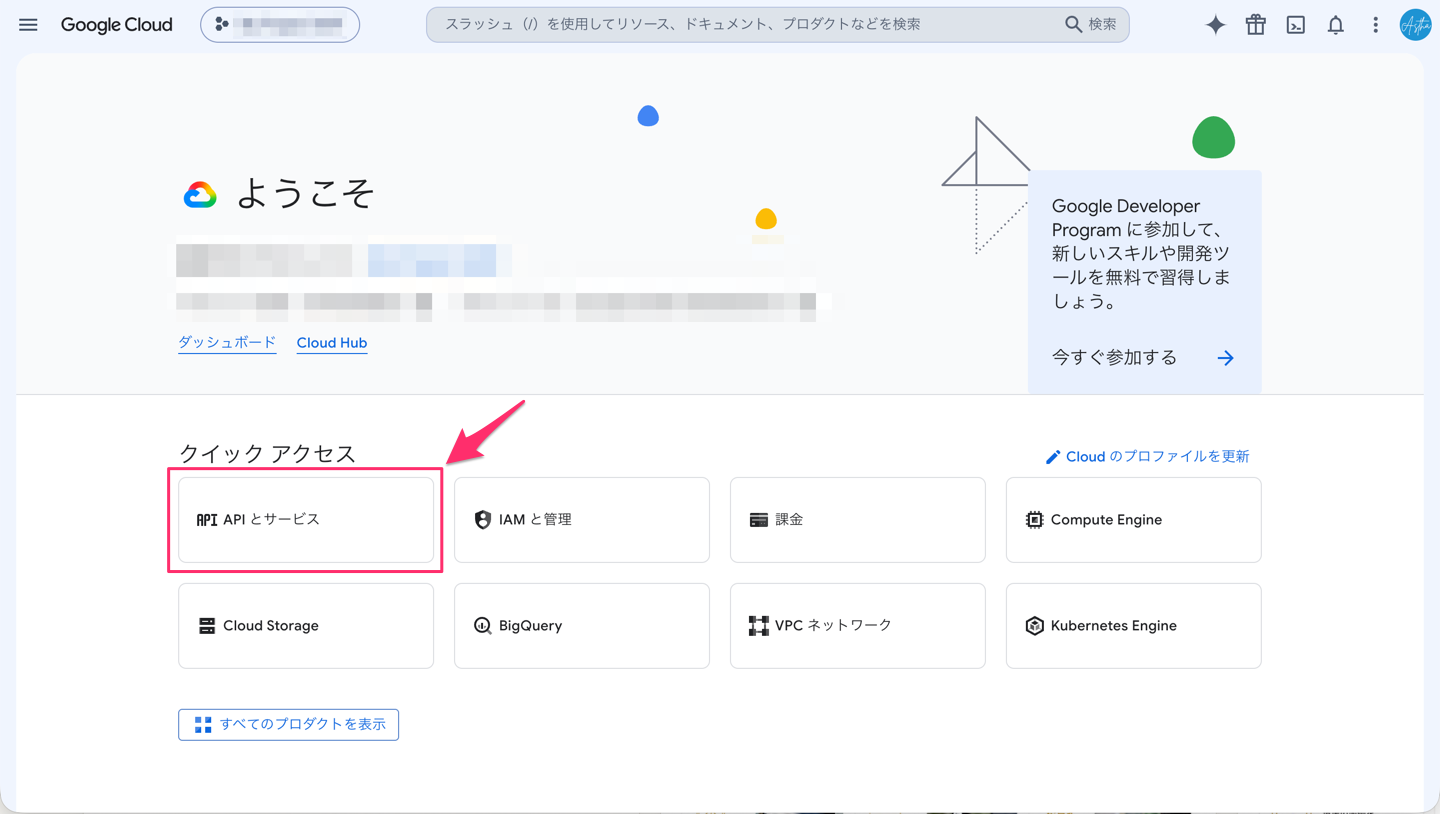Open API とサービス card
This screenshot has height=814, width=1440.
coord(306,520)
